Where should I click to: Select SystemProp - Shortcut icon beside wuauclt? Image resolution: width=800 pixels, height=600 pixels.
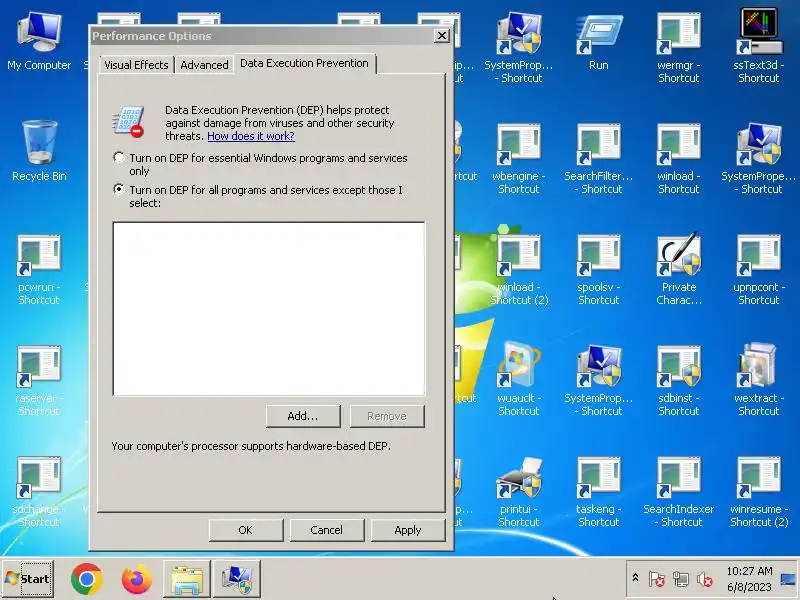point(598,380)
